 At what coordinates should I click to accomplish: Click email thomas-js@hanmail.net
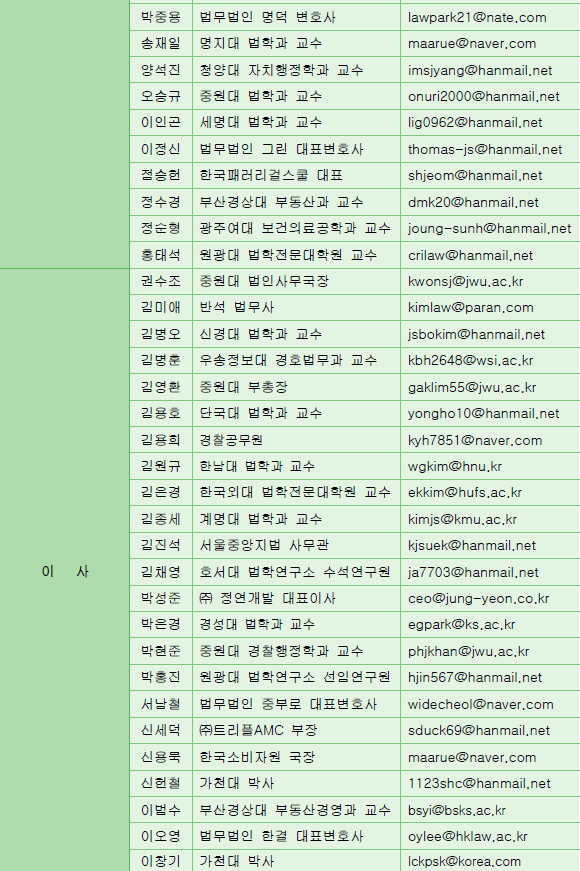click(x=485, y=149)
